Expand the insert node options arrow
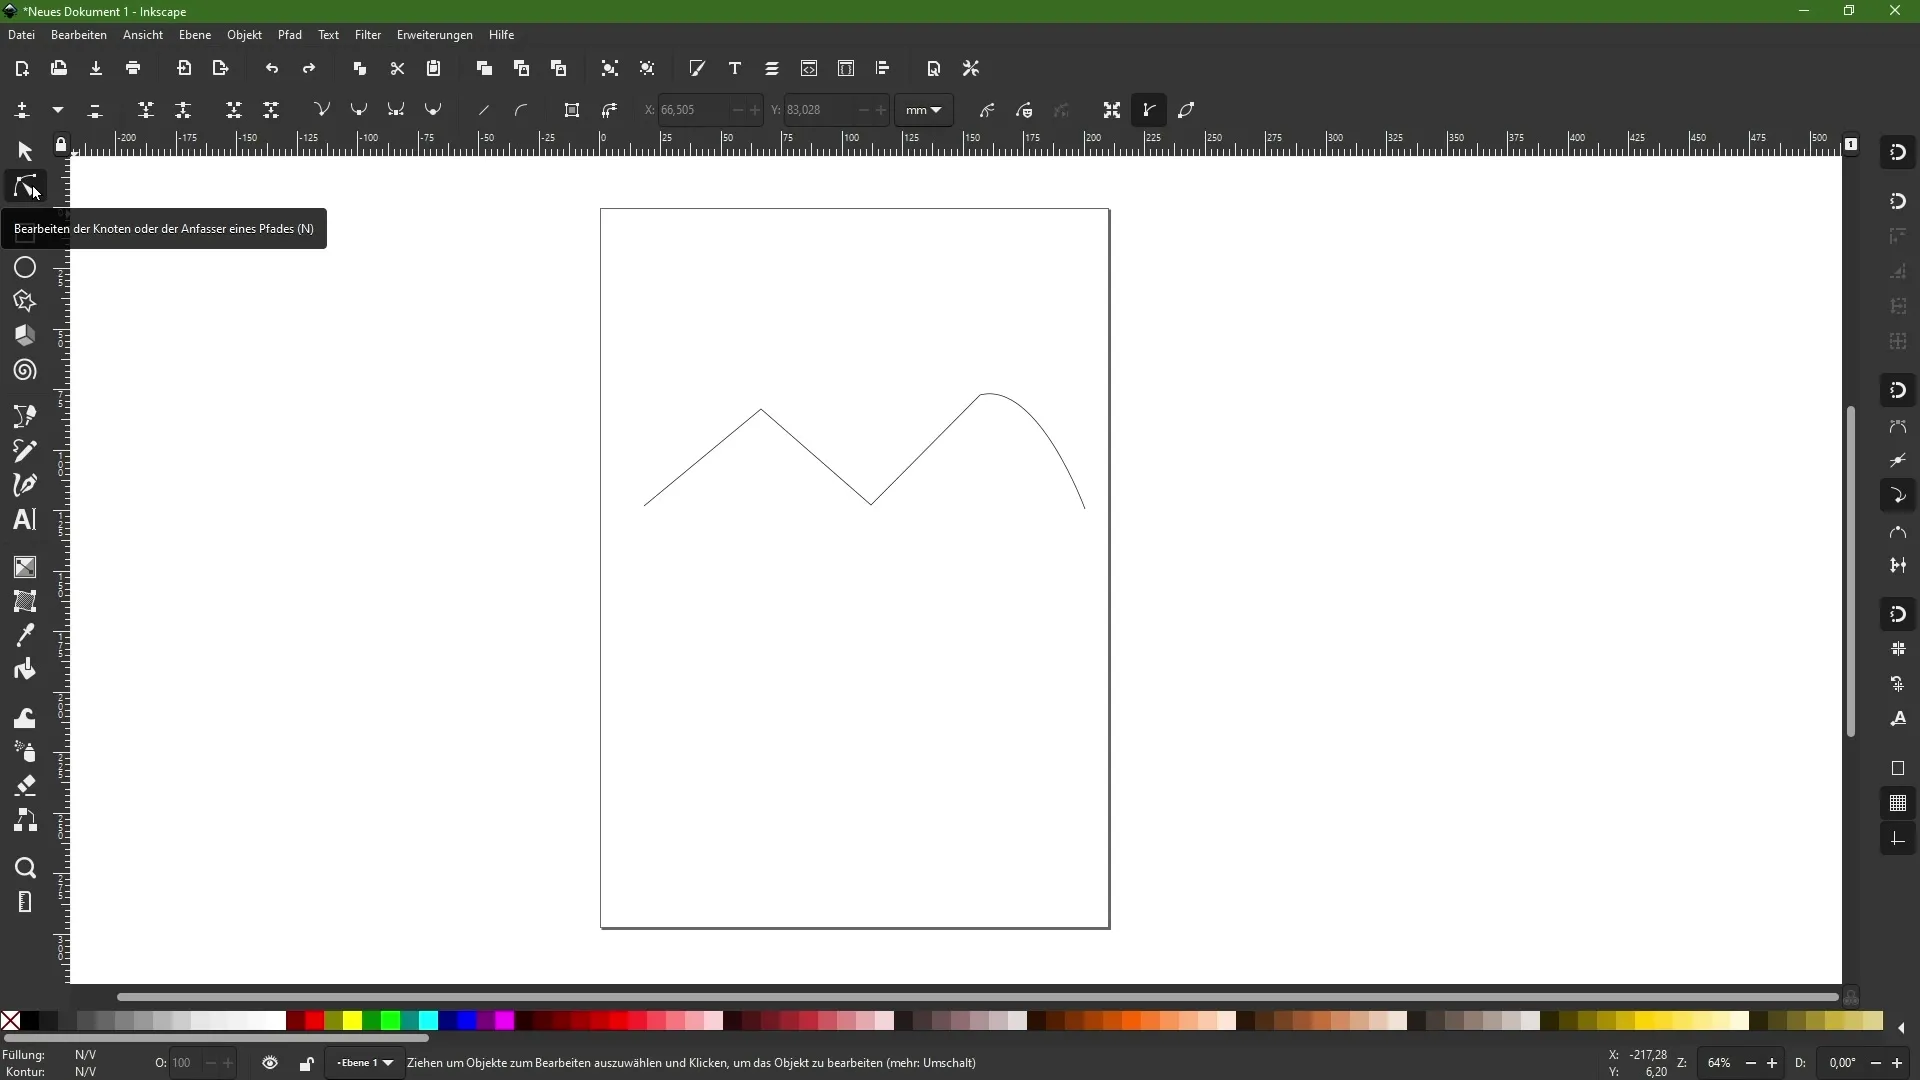 click(x=58, y=110)
